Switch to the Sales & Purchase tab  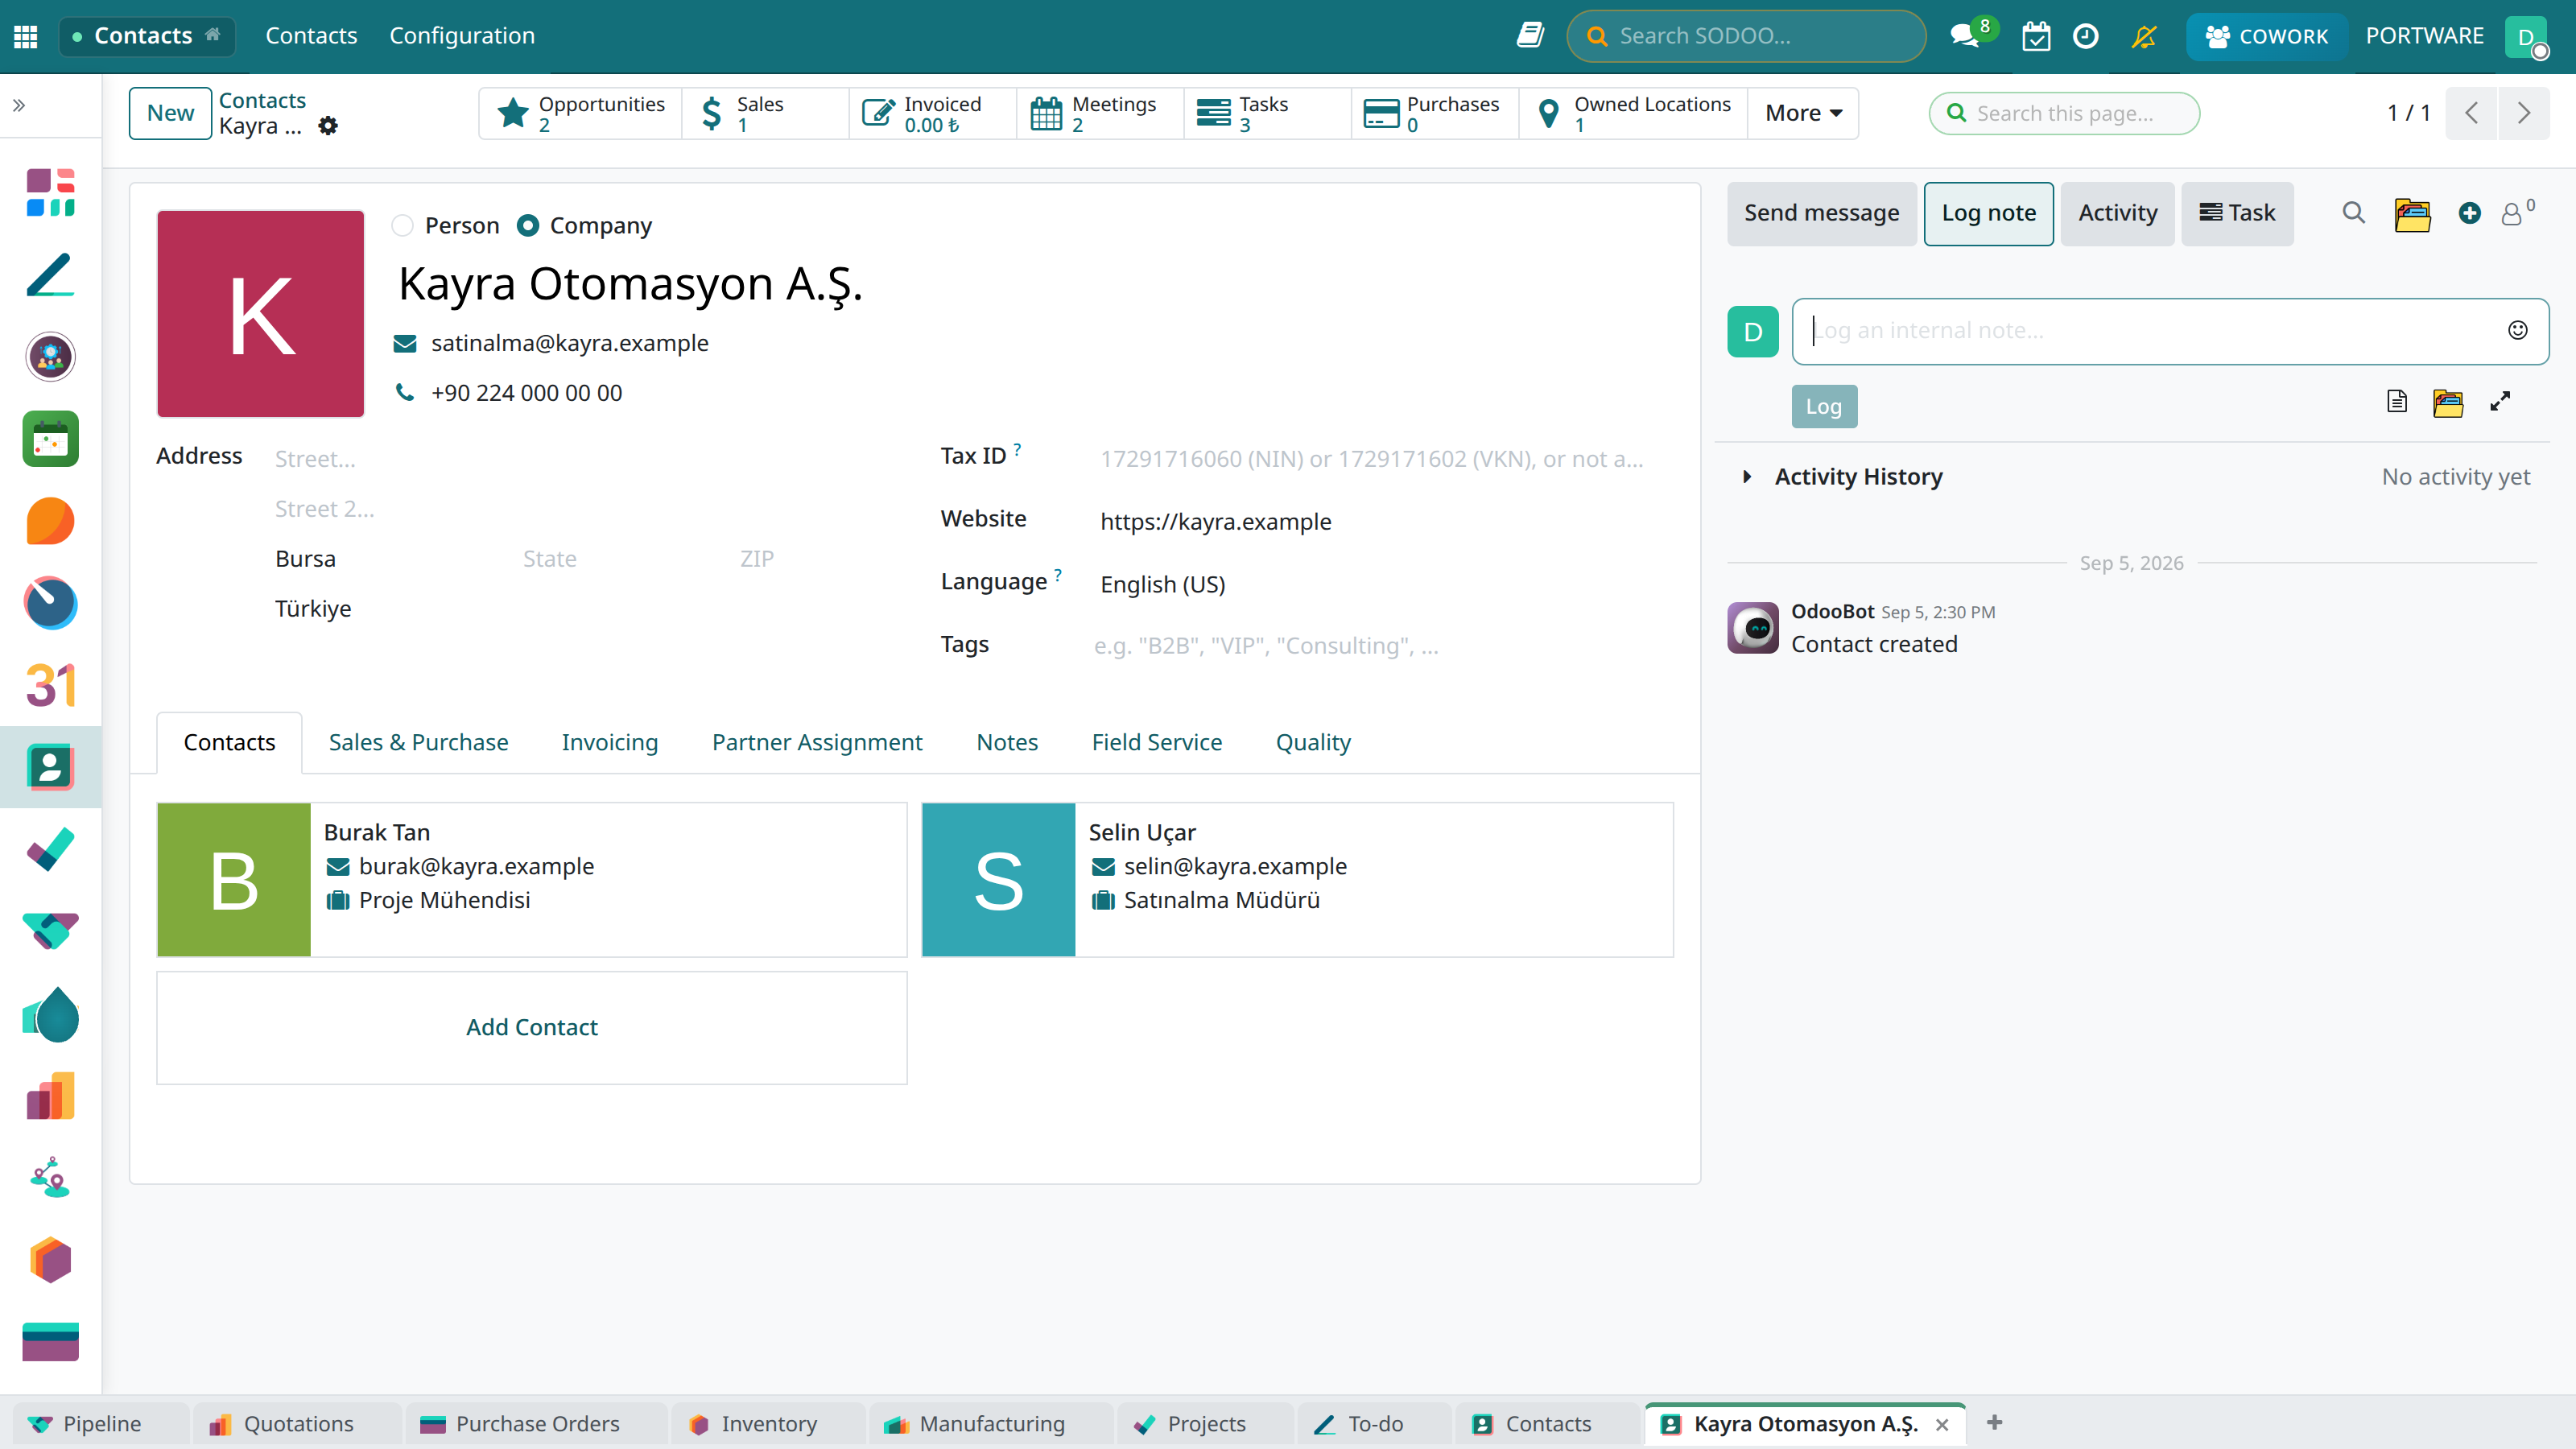point(418,742)
